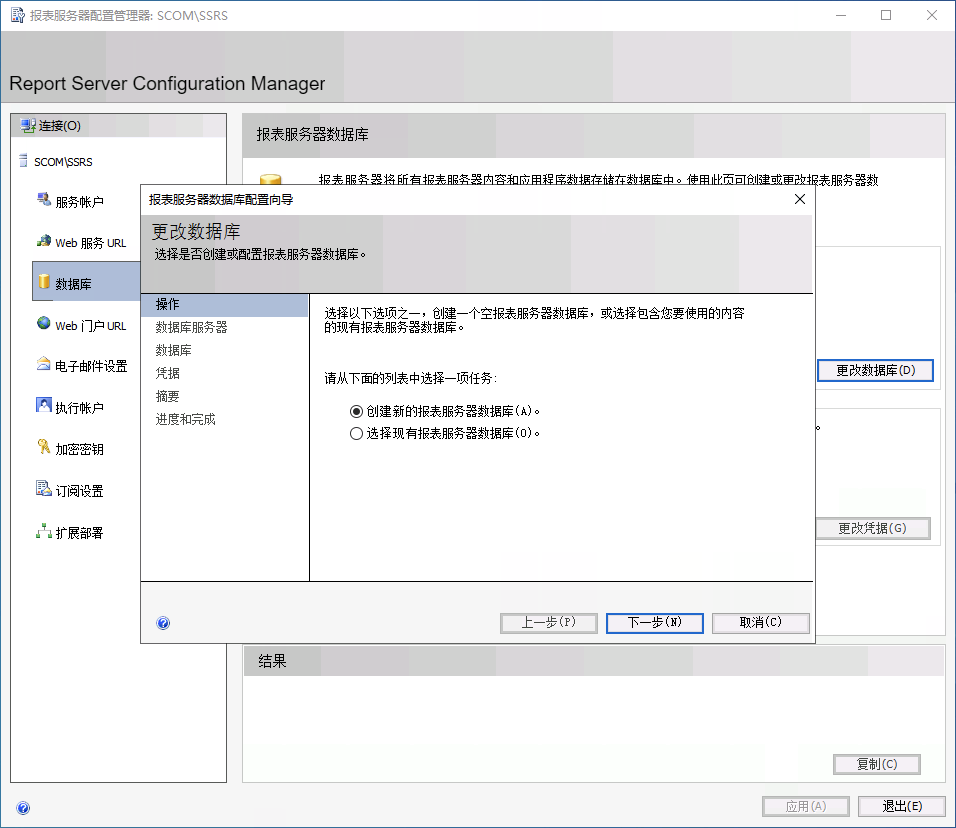The height and width of the screenshot is (828, 956).
Task: Click the subscription settings (订阅设置) icon
Action: [43, 490]
